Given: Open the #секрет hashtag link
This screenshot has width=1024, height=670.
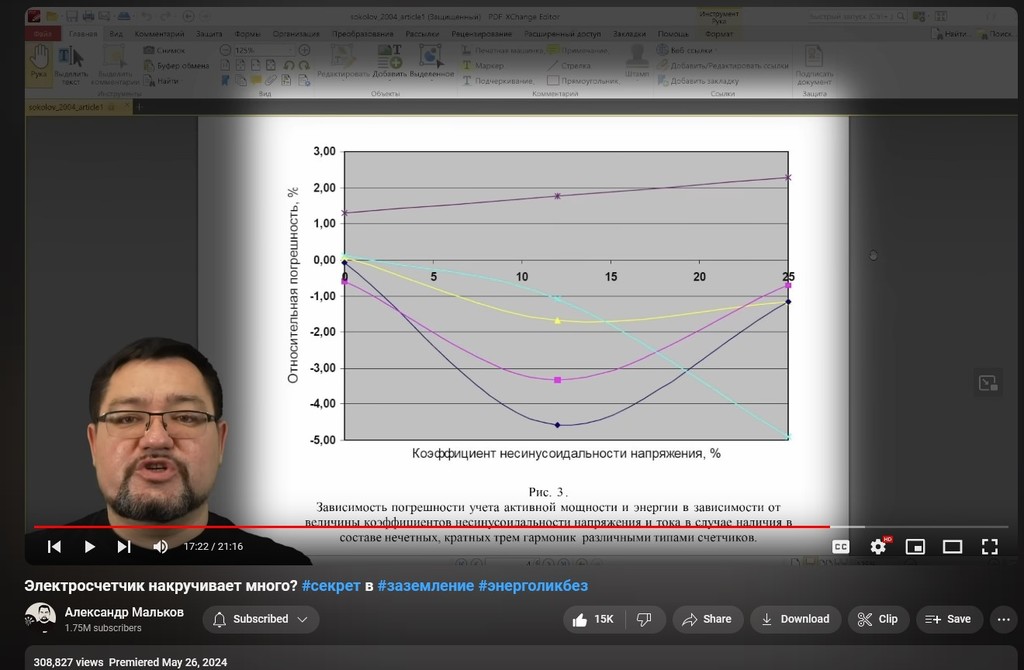Looking at the screenshot, I should [330, 585].
